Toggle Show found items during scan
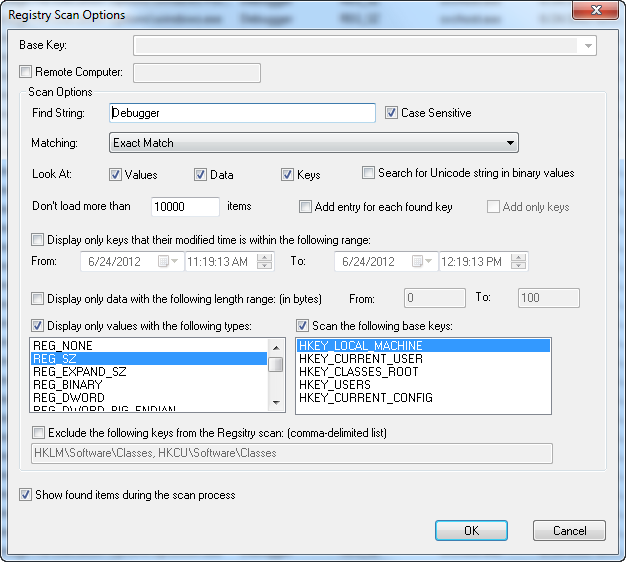Image resolution: width=626 pixels, height=562 pixels. [x=26, y=495]
